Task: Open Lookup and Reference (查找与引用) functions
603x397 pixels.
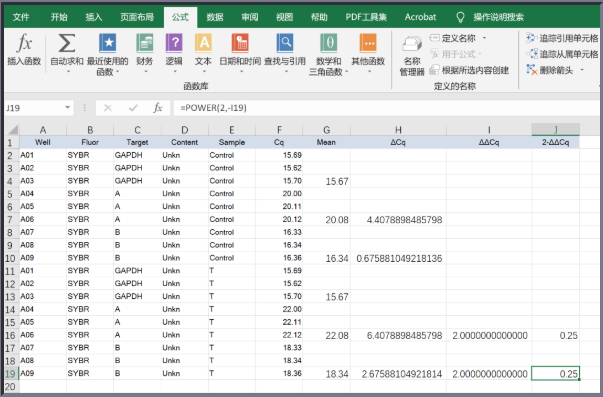Action: click(x=285, y=53)
